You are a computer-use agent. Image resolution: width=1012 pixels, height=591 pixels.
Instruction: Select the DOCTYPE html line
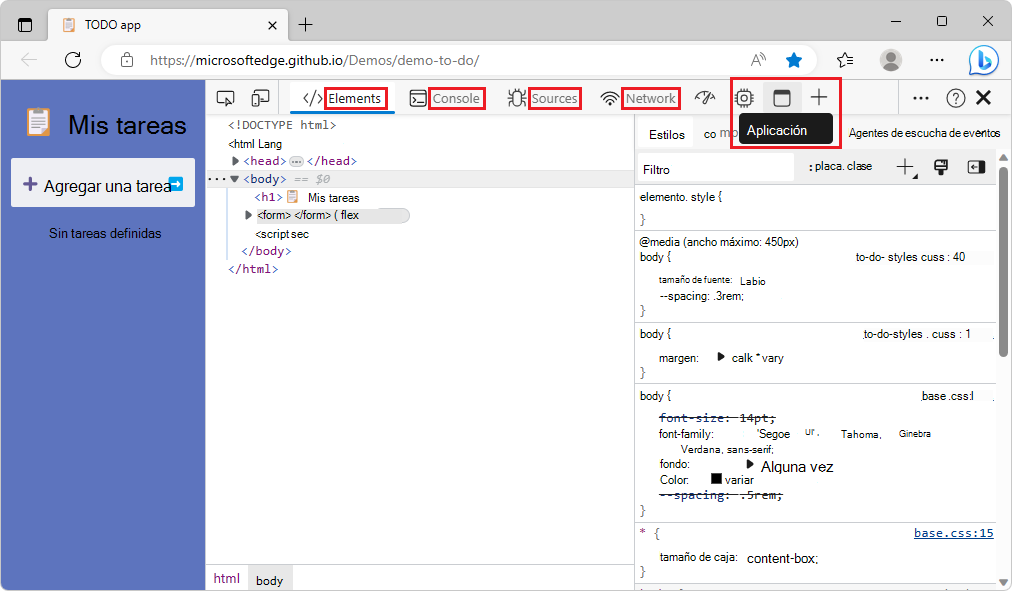point(282,125)
